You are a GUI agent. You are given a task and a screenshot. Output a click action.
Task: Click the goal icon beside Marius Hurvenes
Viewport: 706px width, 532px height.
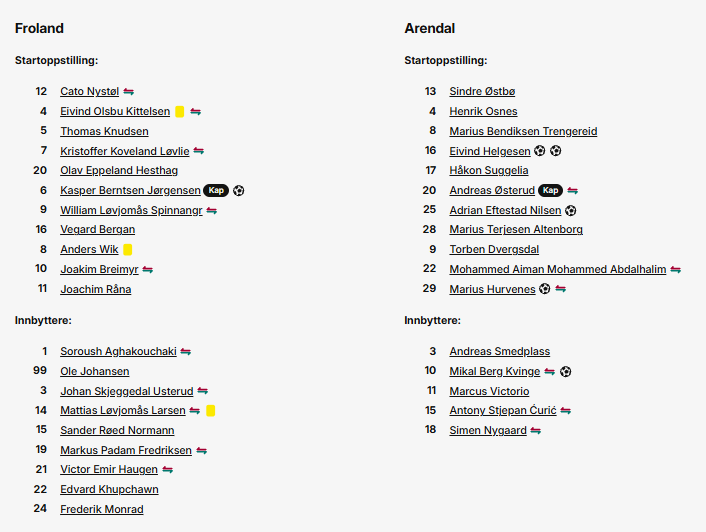click(x=545, y=289)
